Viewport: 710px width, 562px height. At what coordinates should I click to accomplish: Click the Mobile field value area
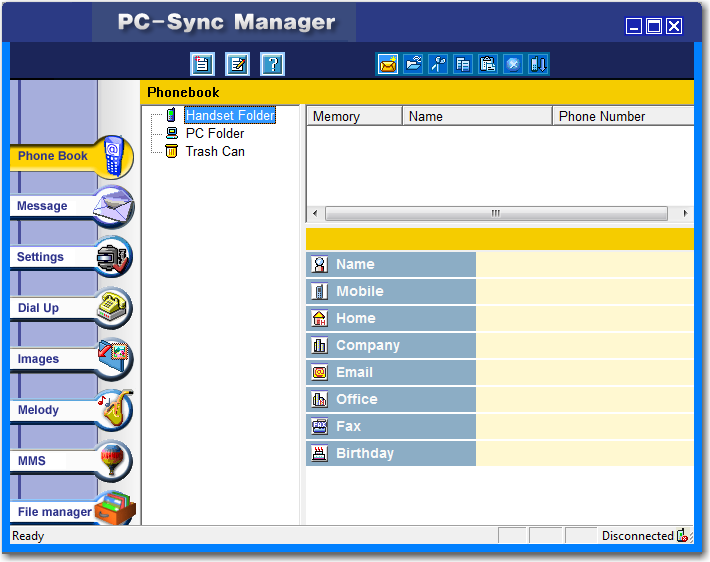click(584, 292)
